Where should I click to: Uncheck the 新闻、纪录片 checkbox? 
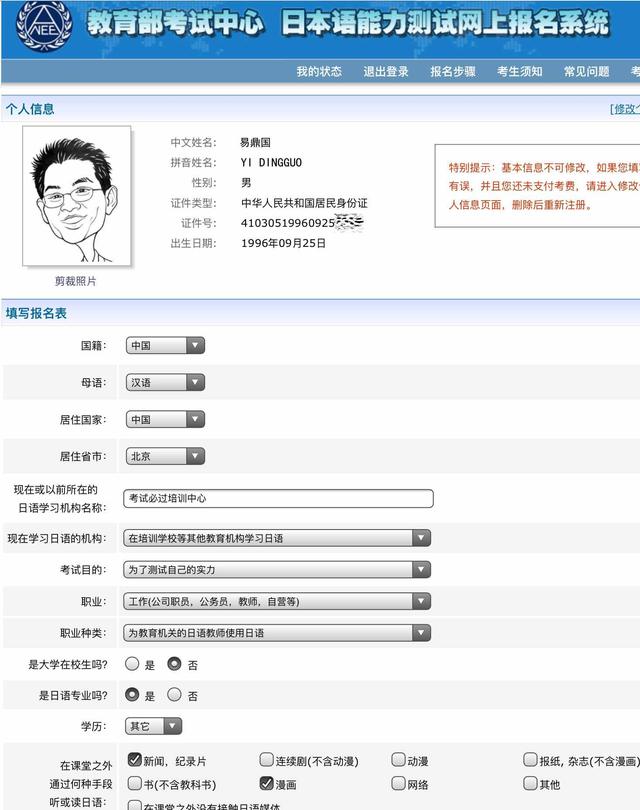tap(135, 760)
